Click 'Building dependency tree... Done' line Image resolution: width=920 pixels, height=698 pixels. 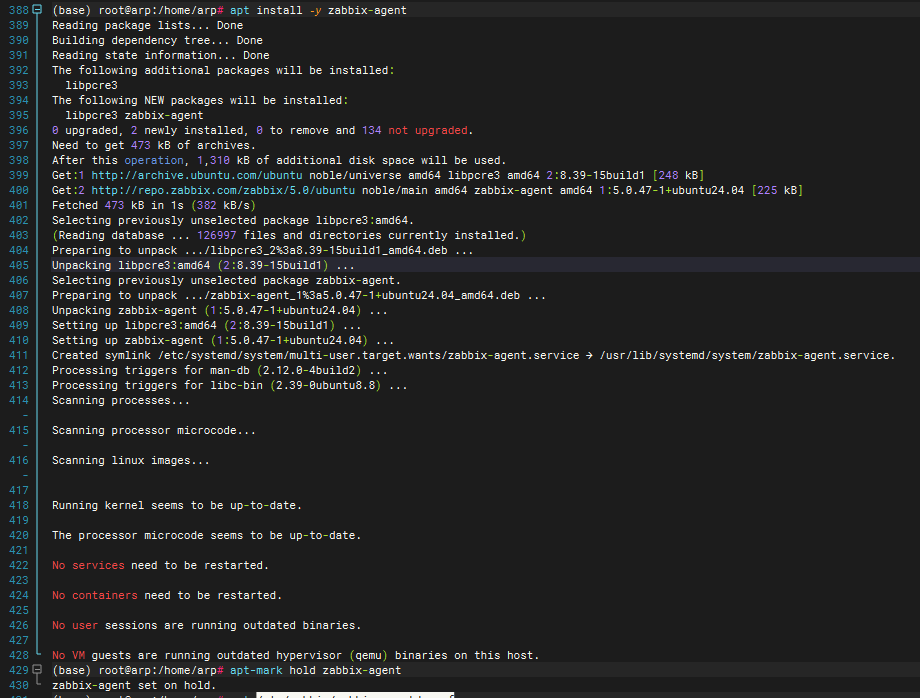(157, 40)
